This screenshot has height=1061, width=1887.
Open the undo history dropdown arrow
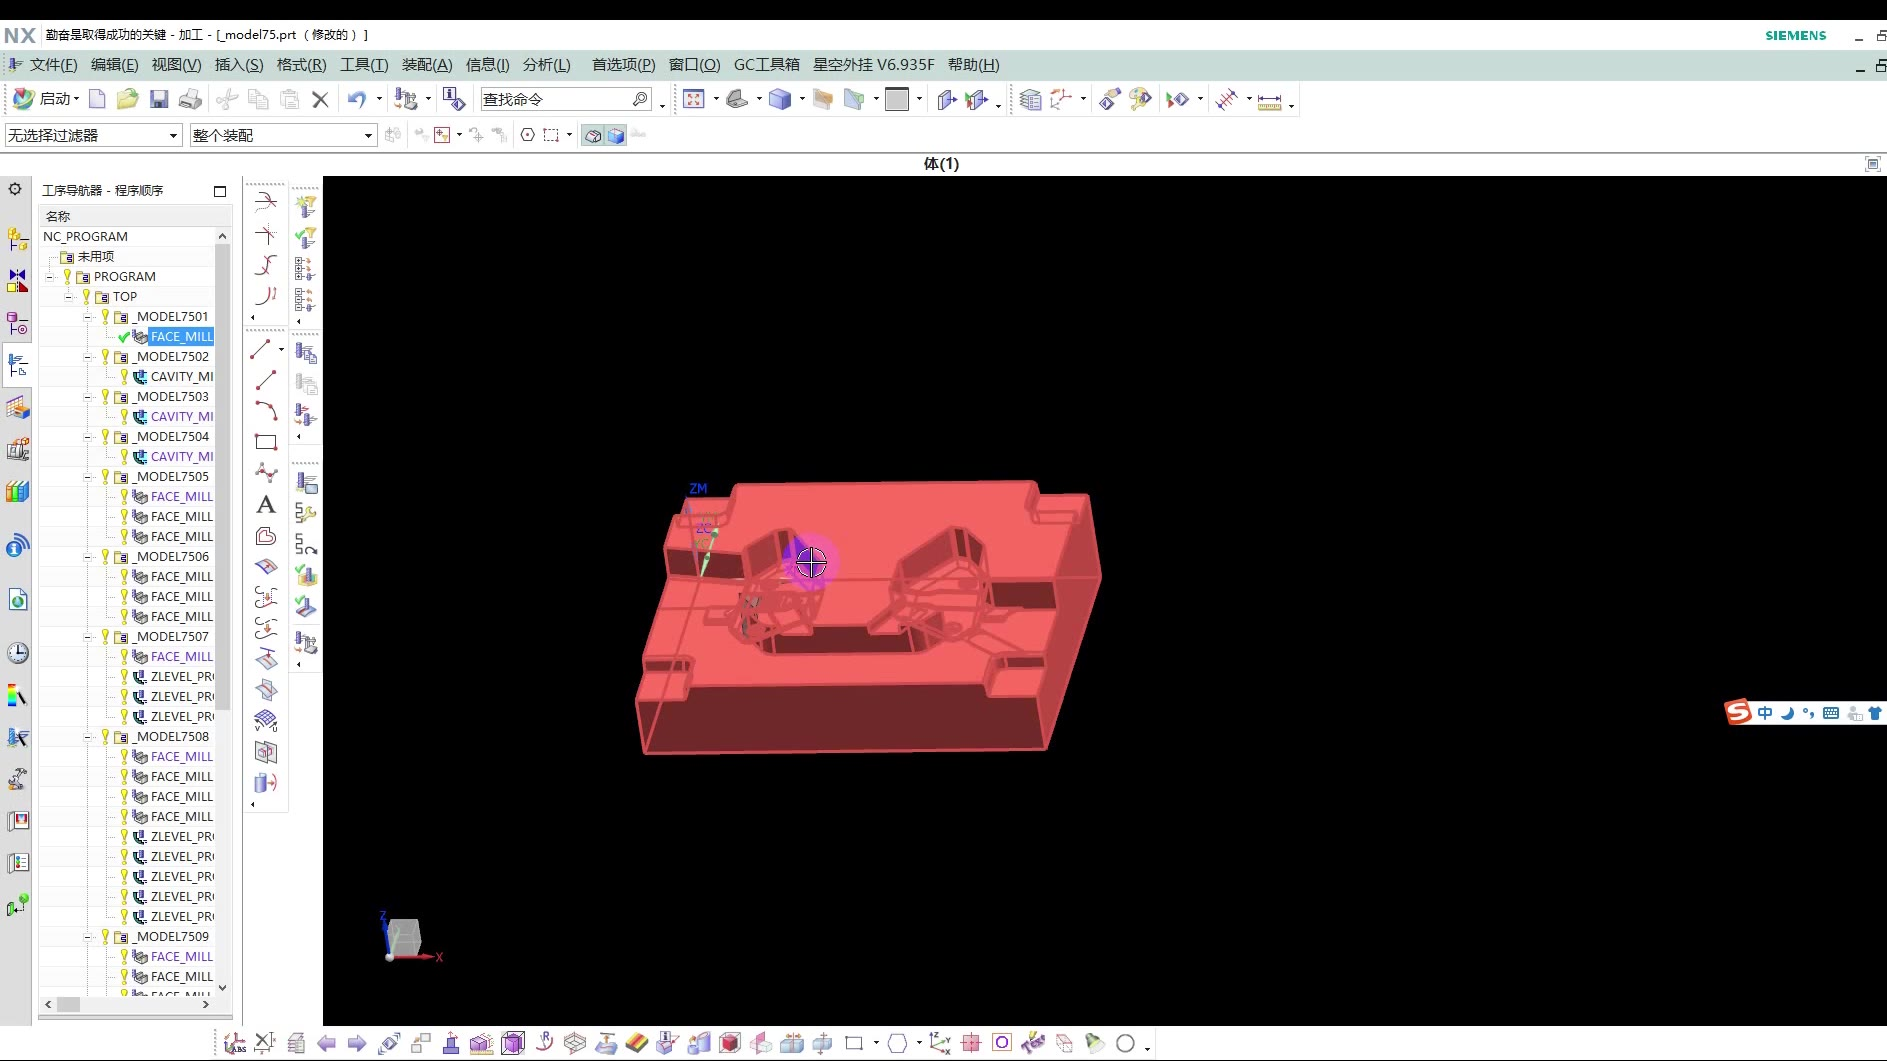[x=379, y=99]
